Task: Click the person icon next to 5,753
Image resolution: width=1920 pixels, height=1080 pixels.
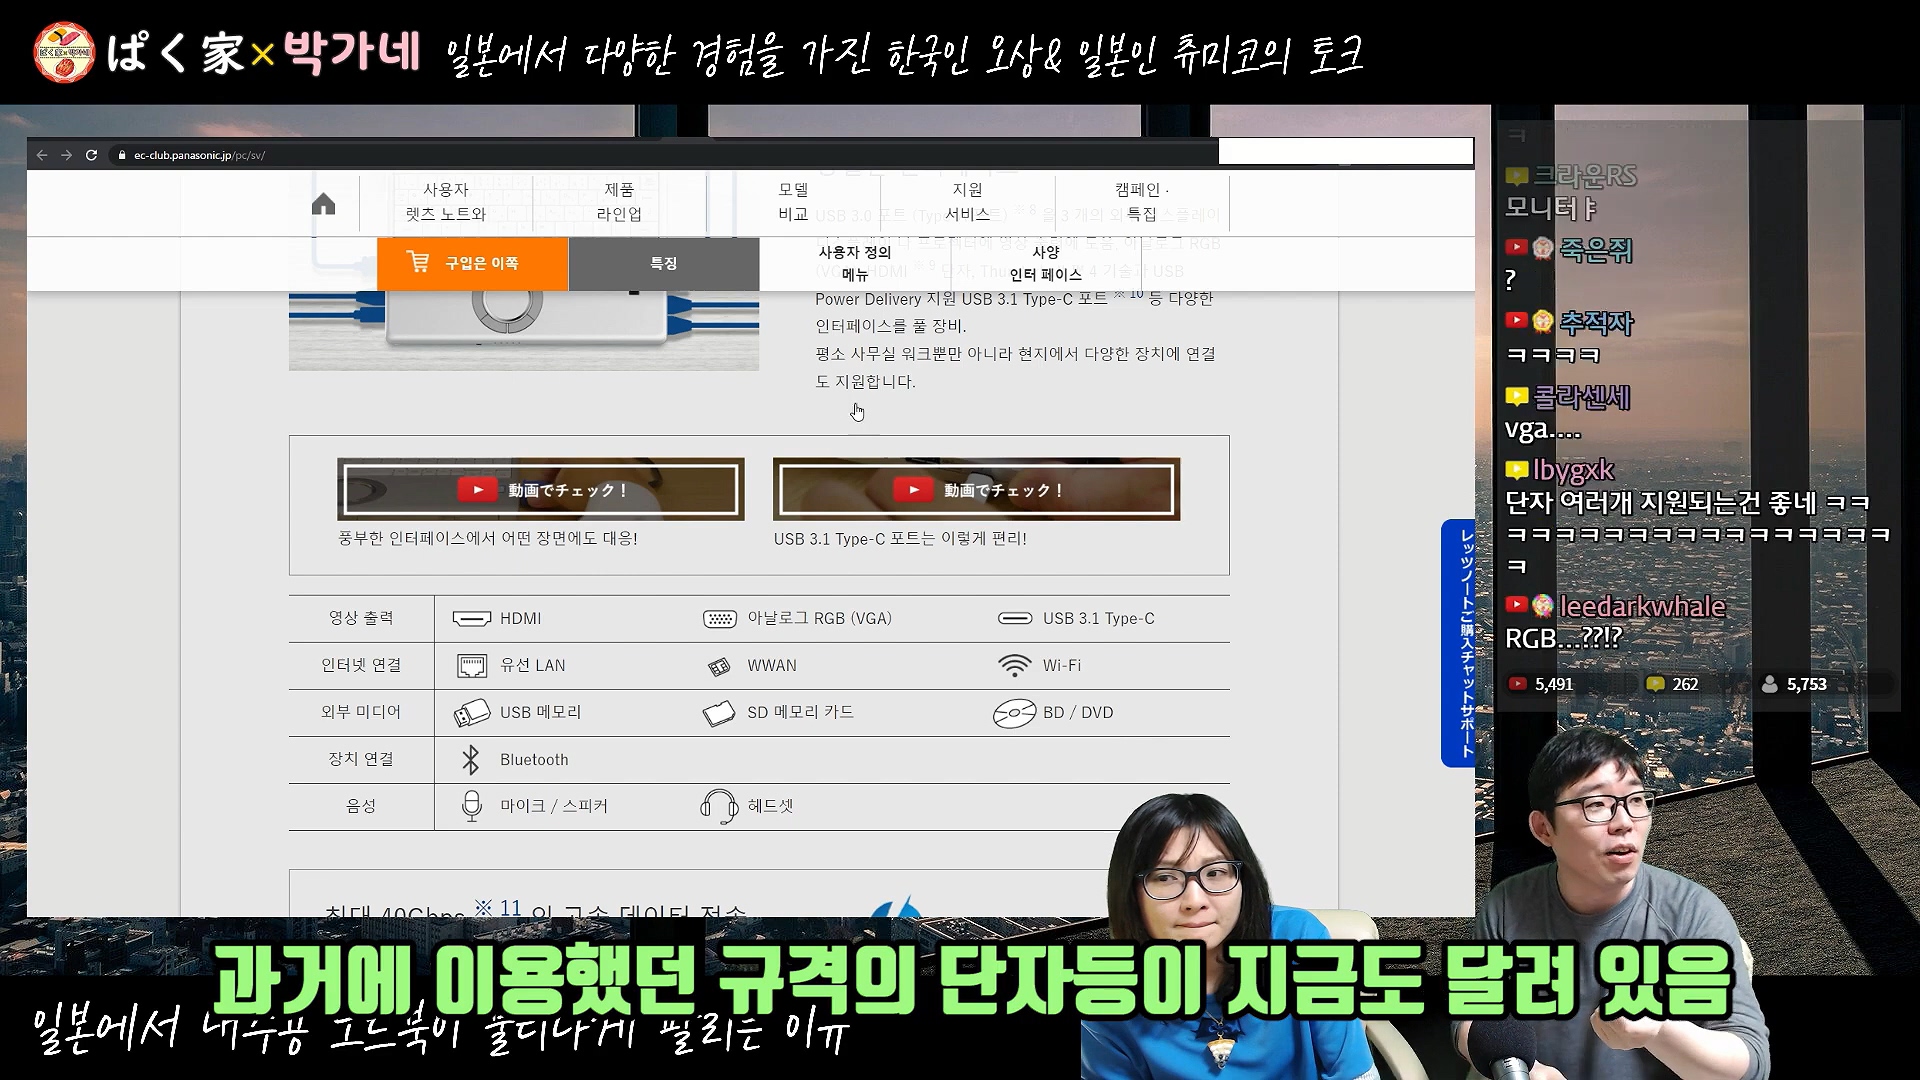Action: click(1769, 685)
